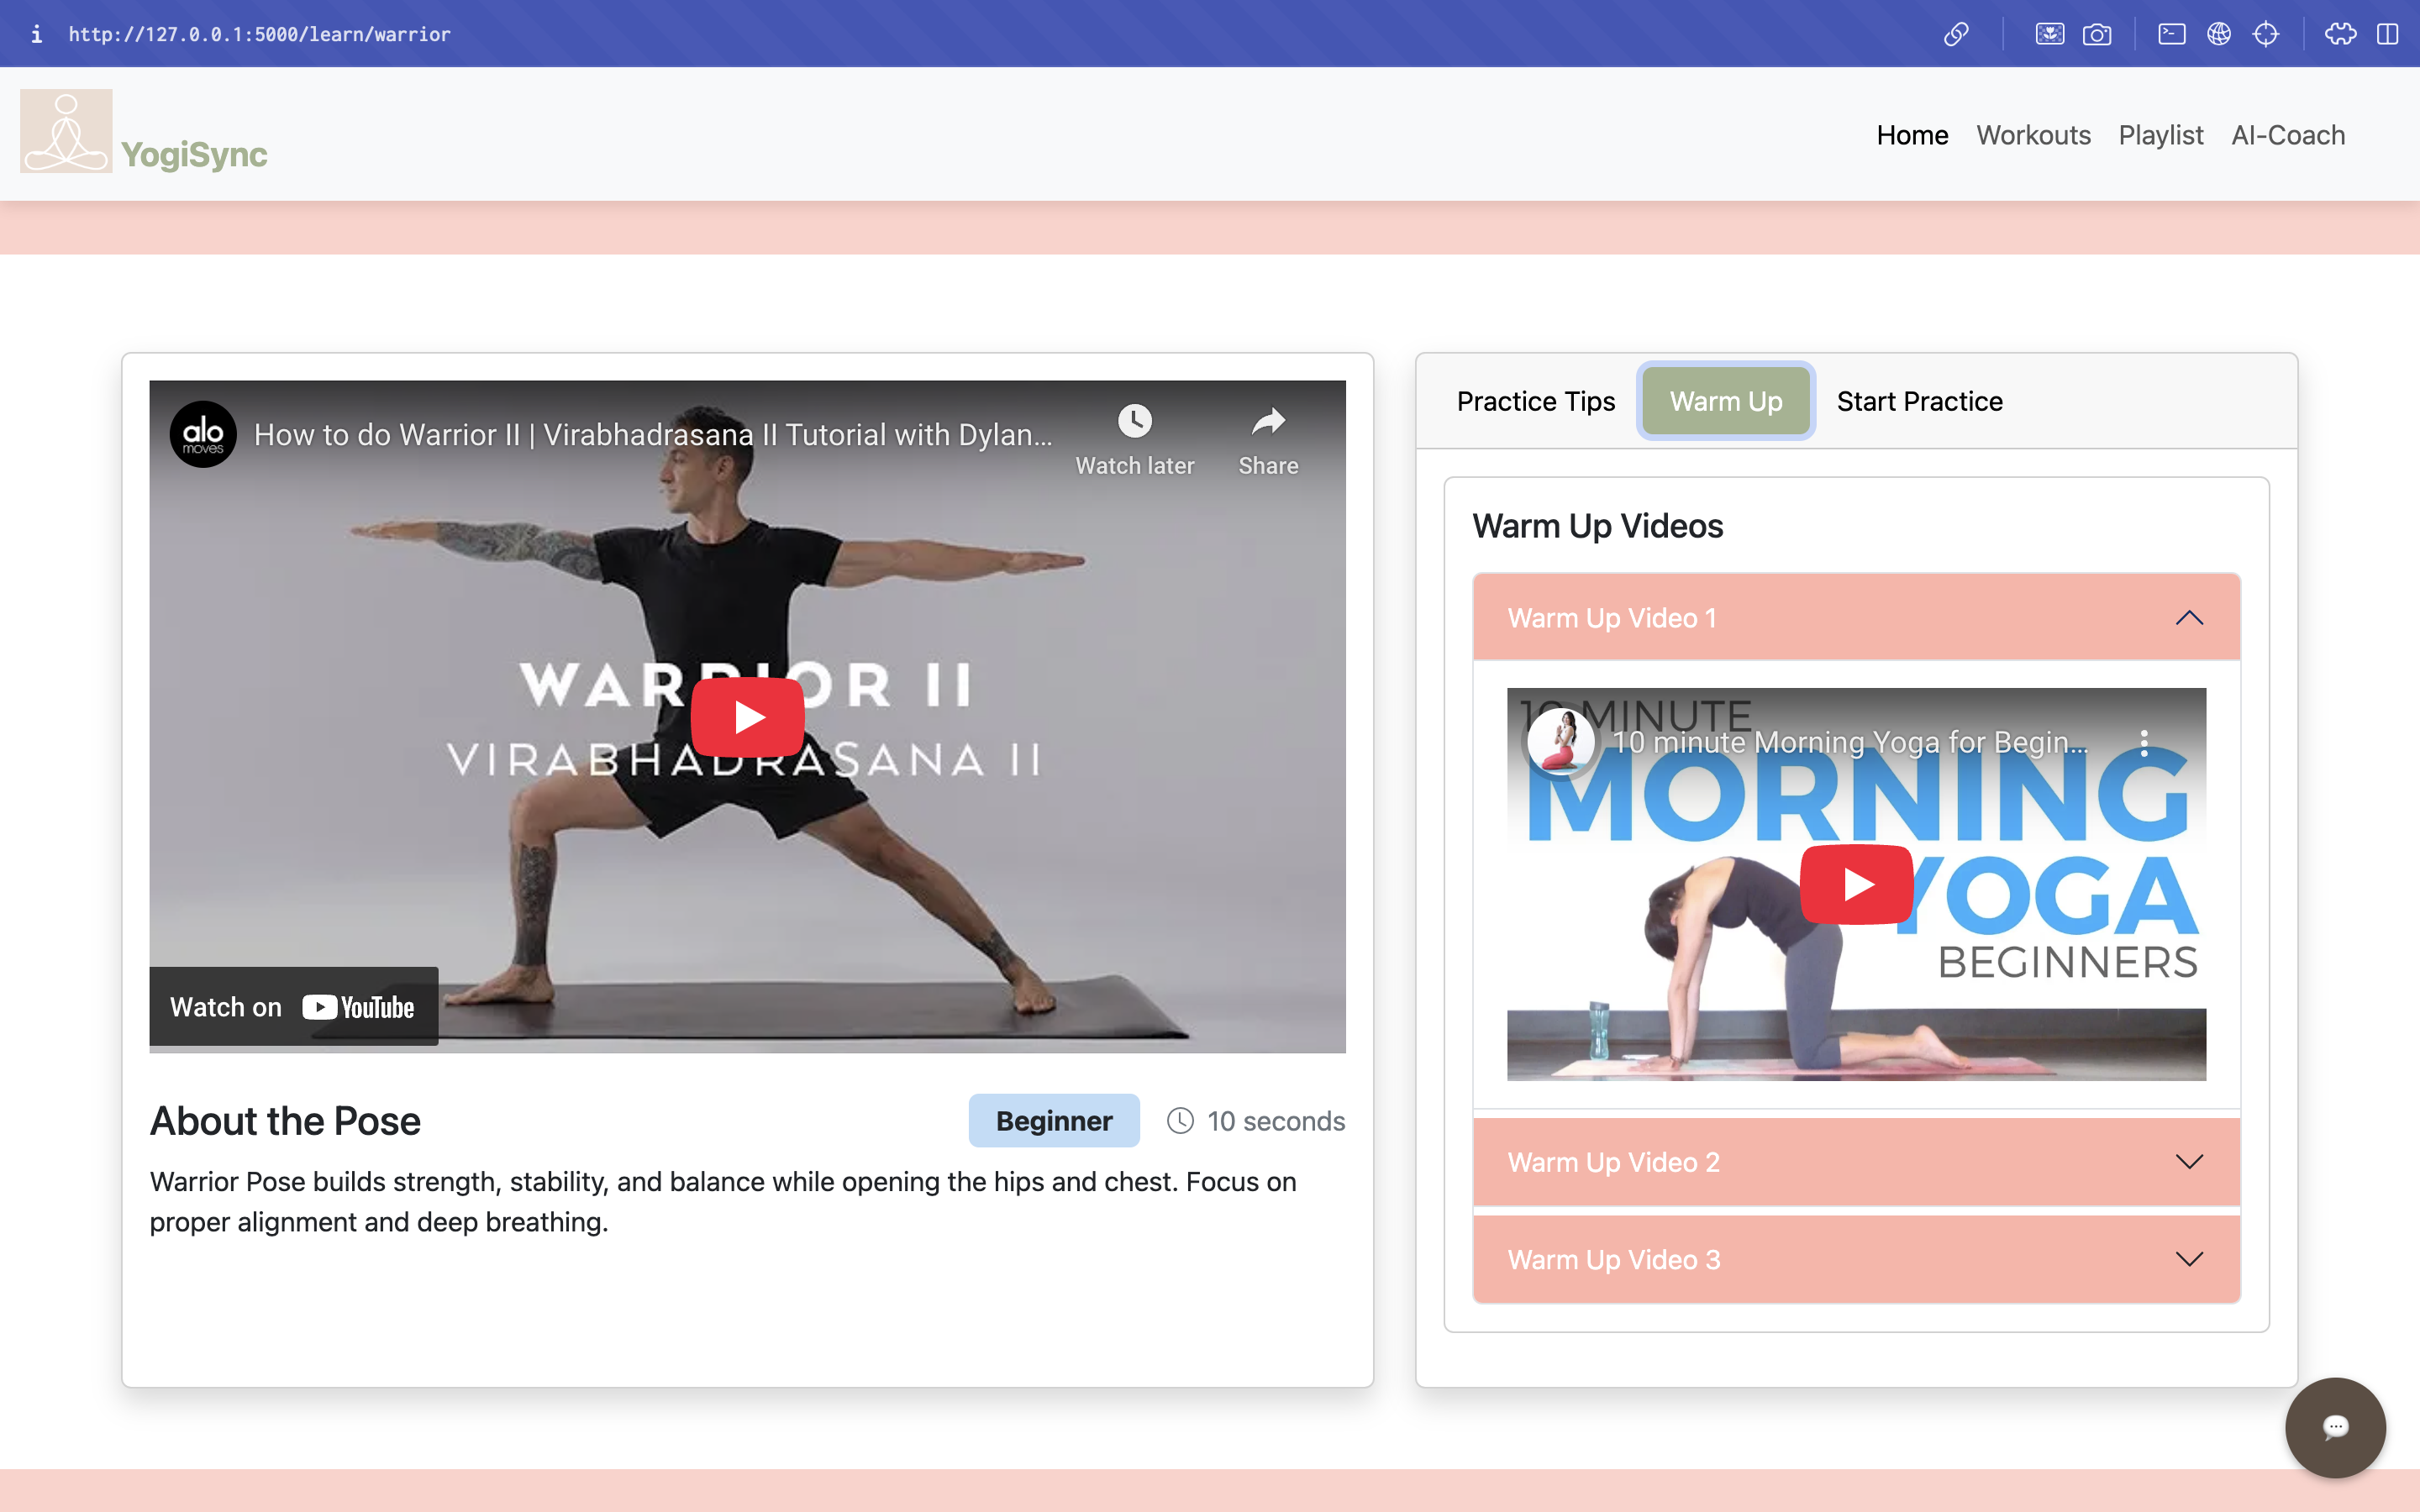This screenshot has width=2420, height=1512.
Task: Open the AI-Coach nav link
Action: (2288, 135)
